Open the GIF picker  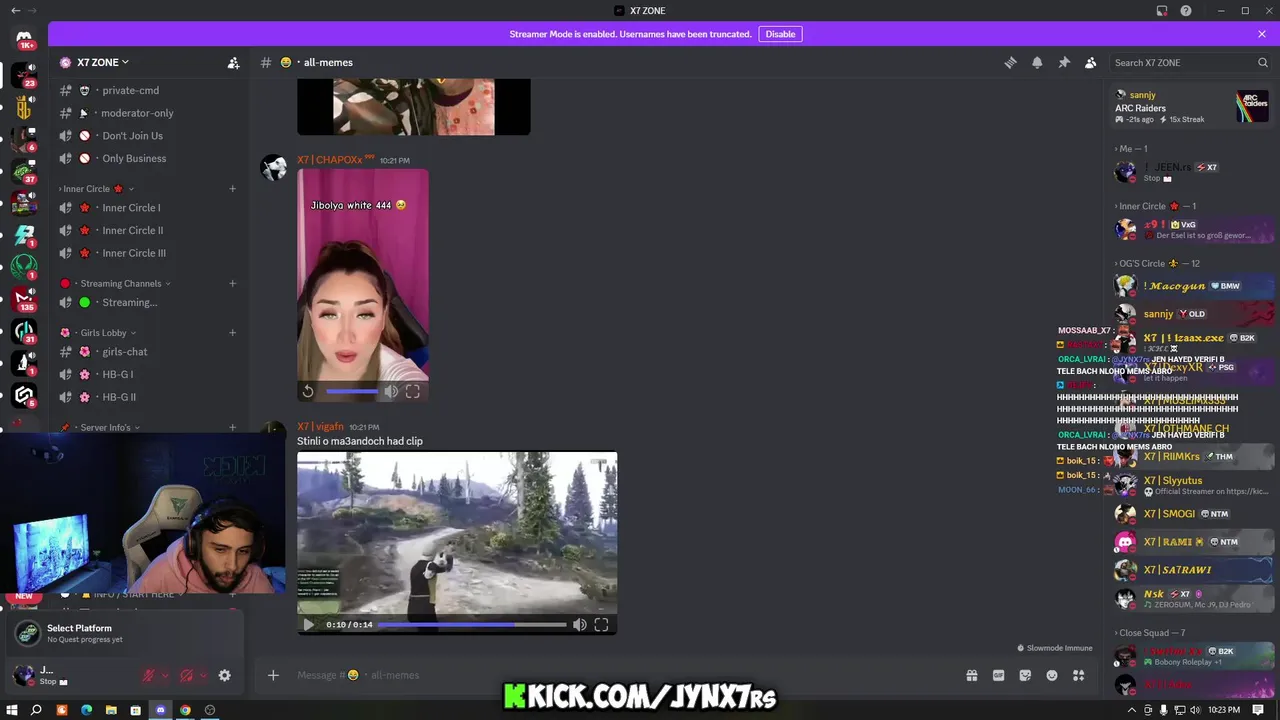click(x=998, y=675)
